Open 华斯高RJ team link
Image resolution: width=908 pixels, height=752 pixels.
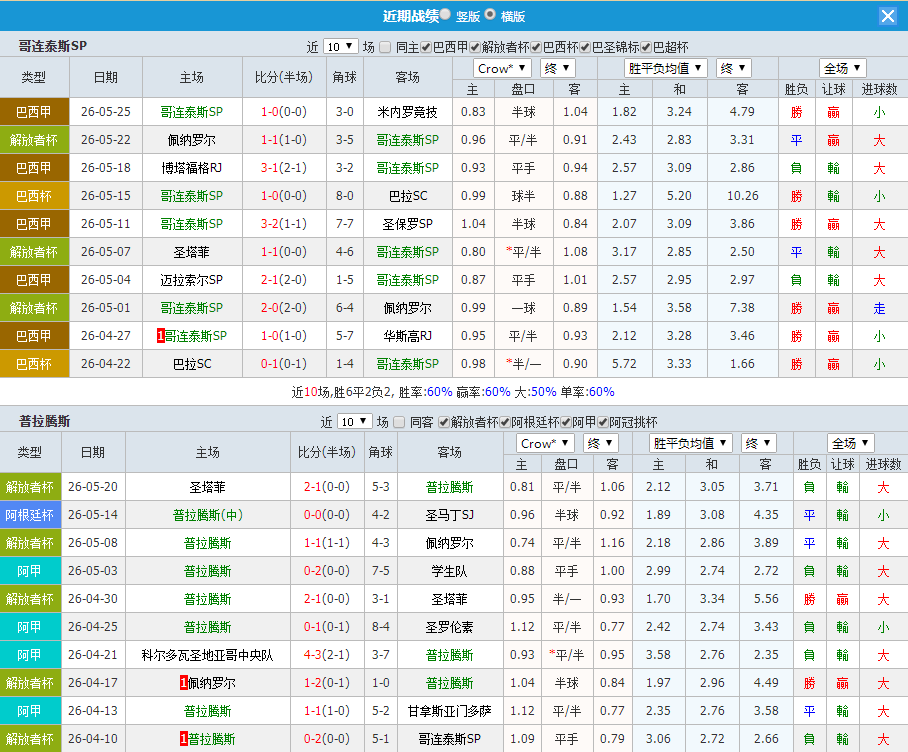coord(407,336)
